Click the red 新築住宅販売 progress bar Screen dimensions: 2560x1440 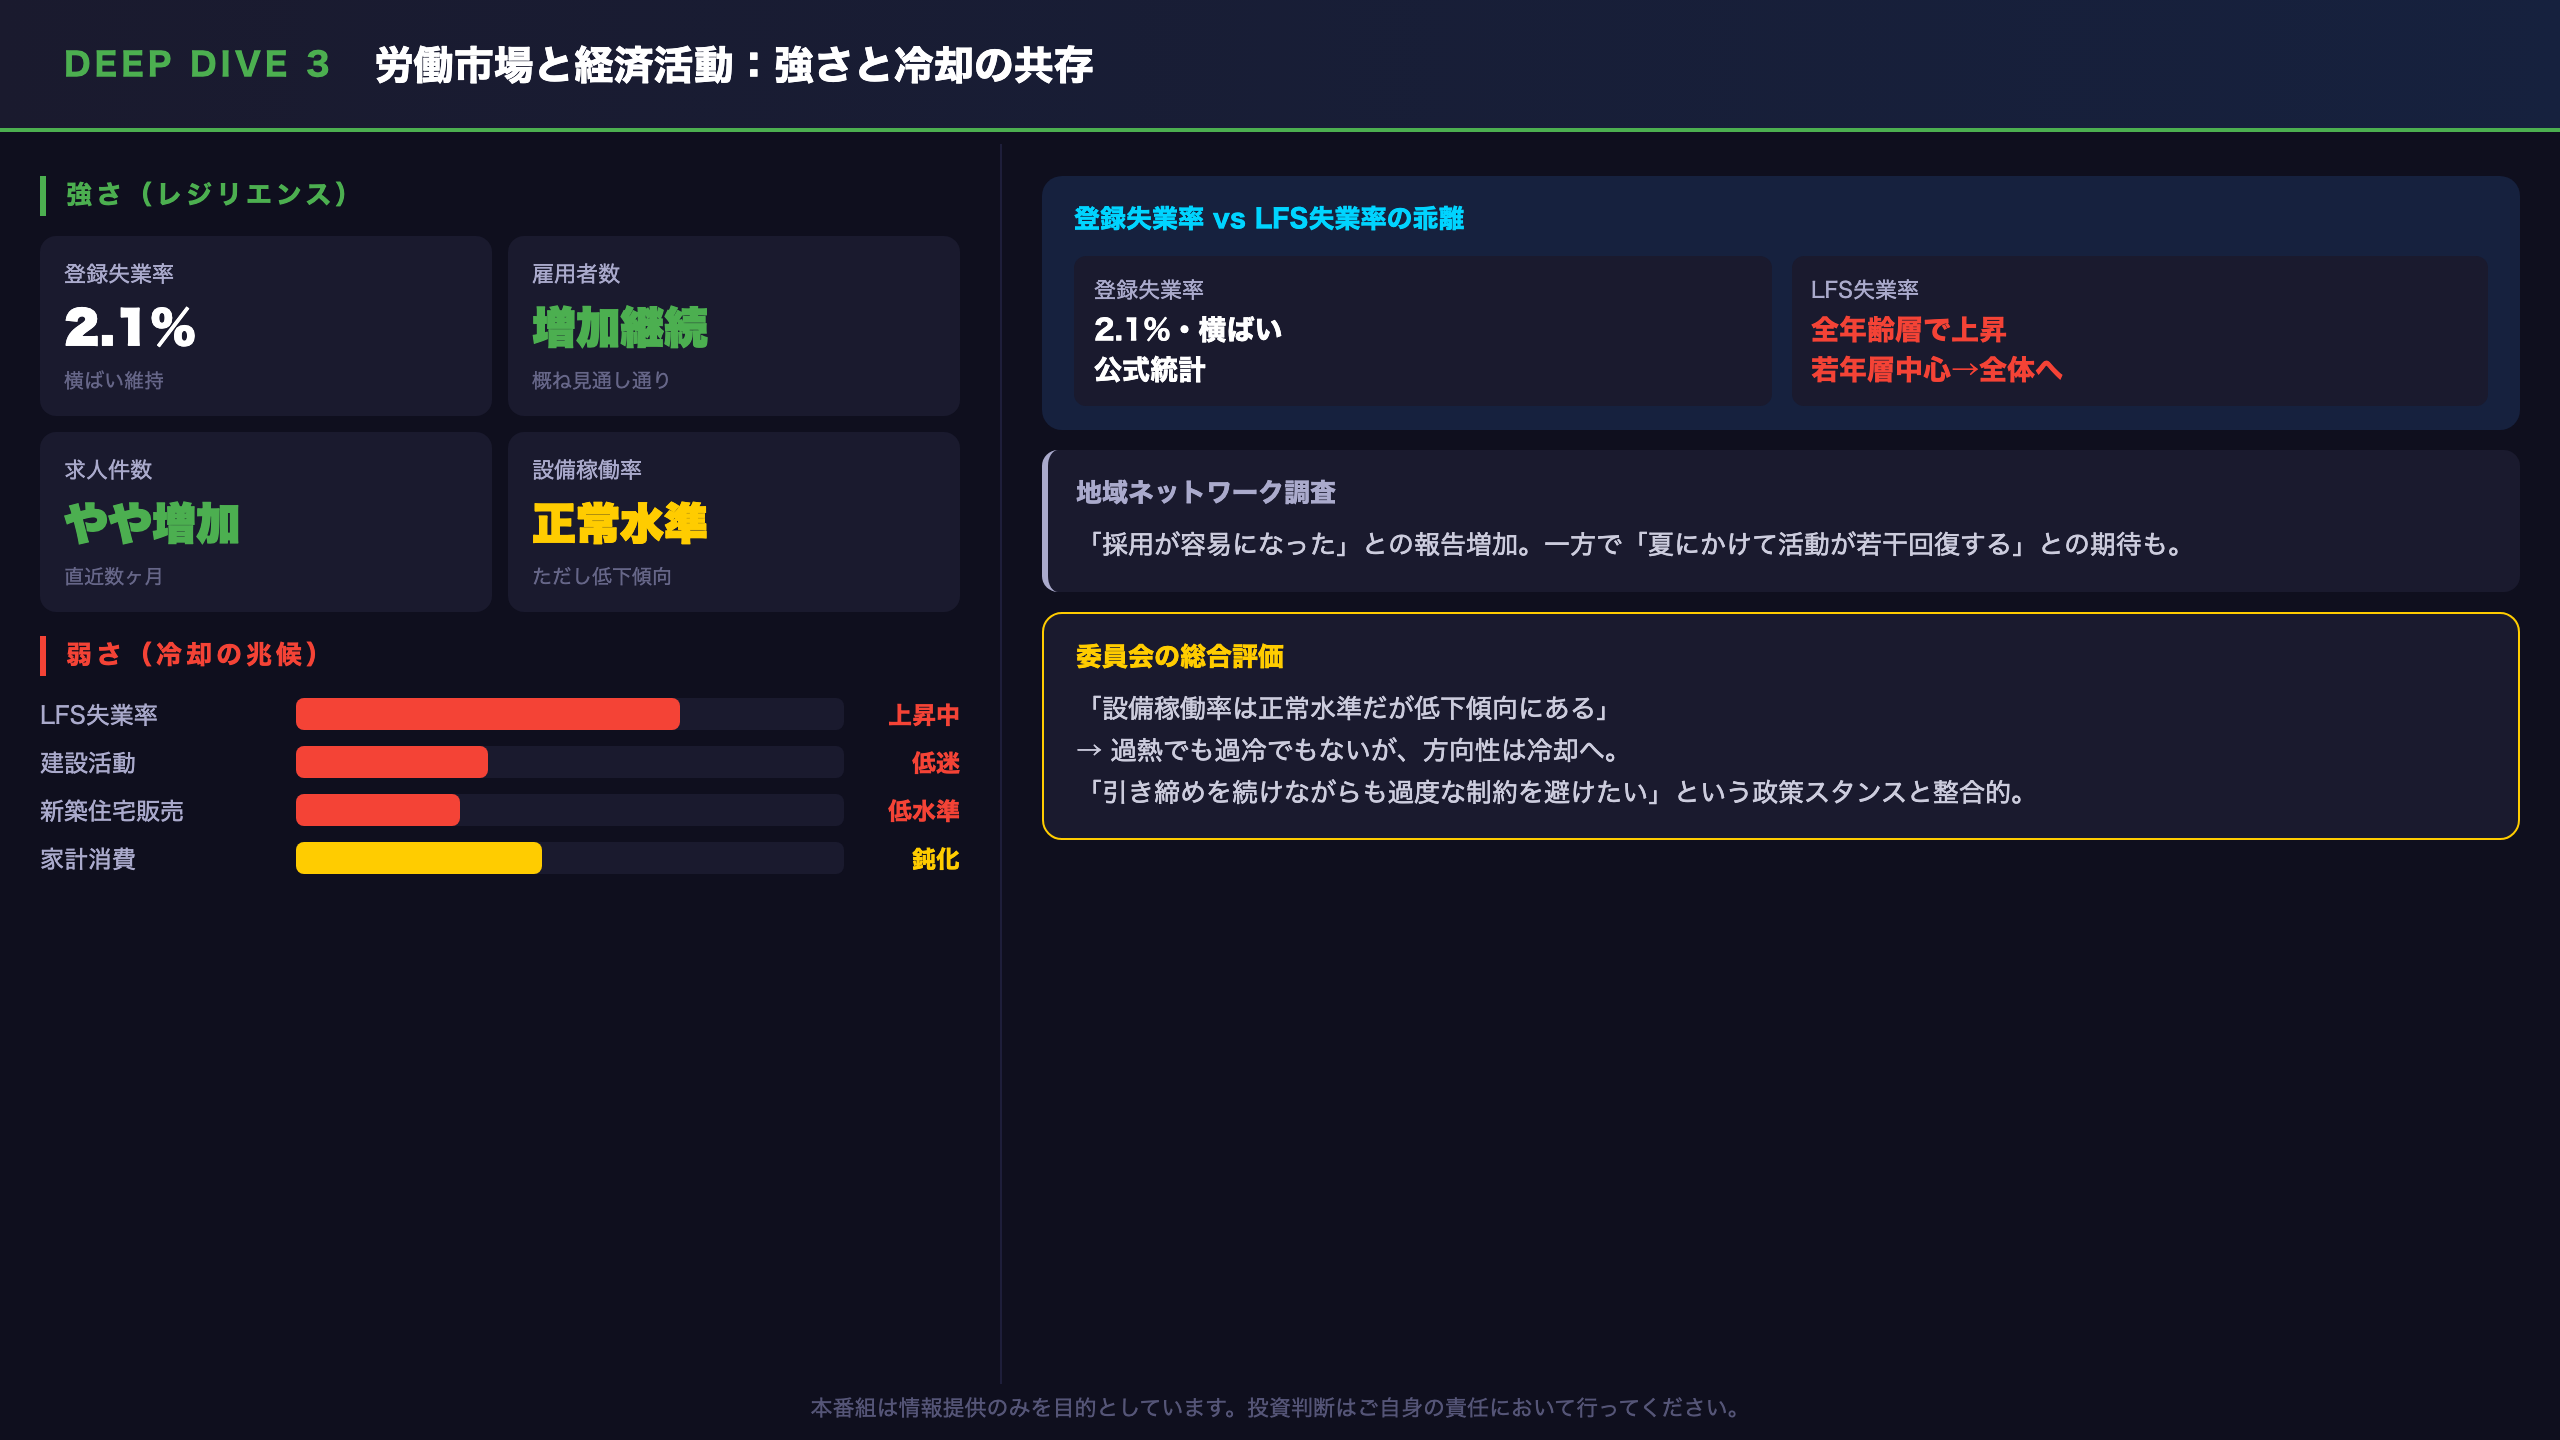pyautogui.click(x=378, y=810)
